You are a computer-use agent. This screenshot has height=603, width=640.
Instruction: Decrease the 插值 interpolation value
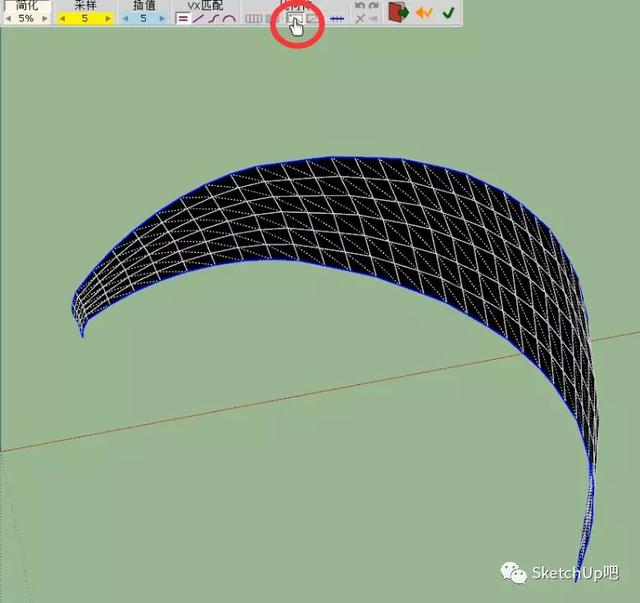tap(126, 19)
